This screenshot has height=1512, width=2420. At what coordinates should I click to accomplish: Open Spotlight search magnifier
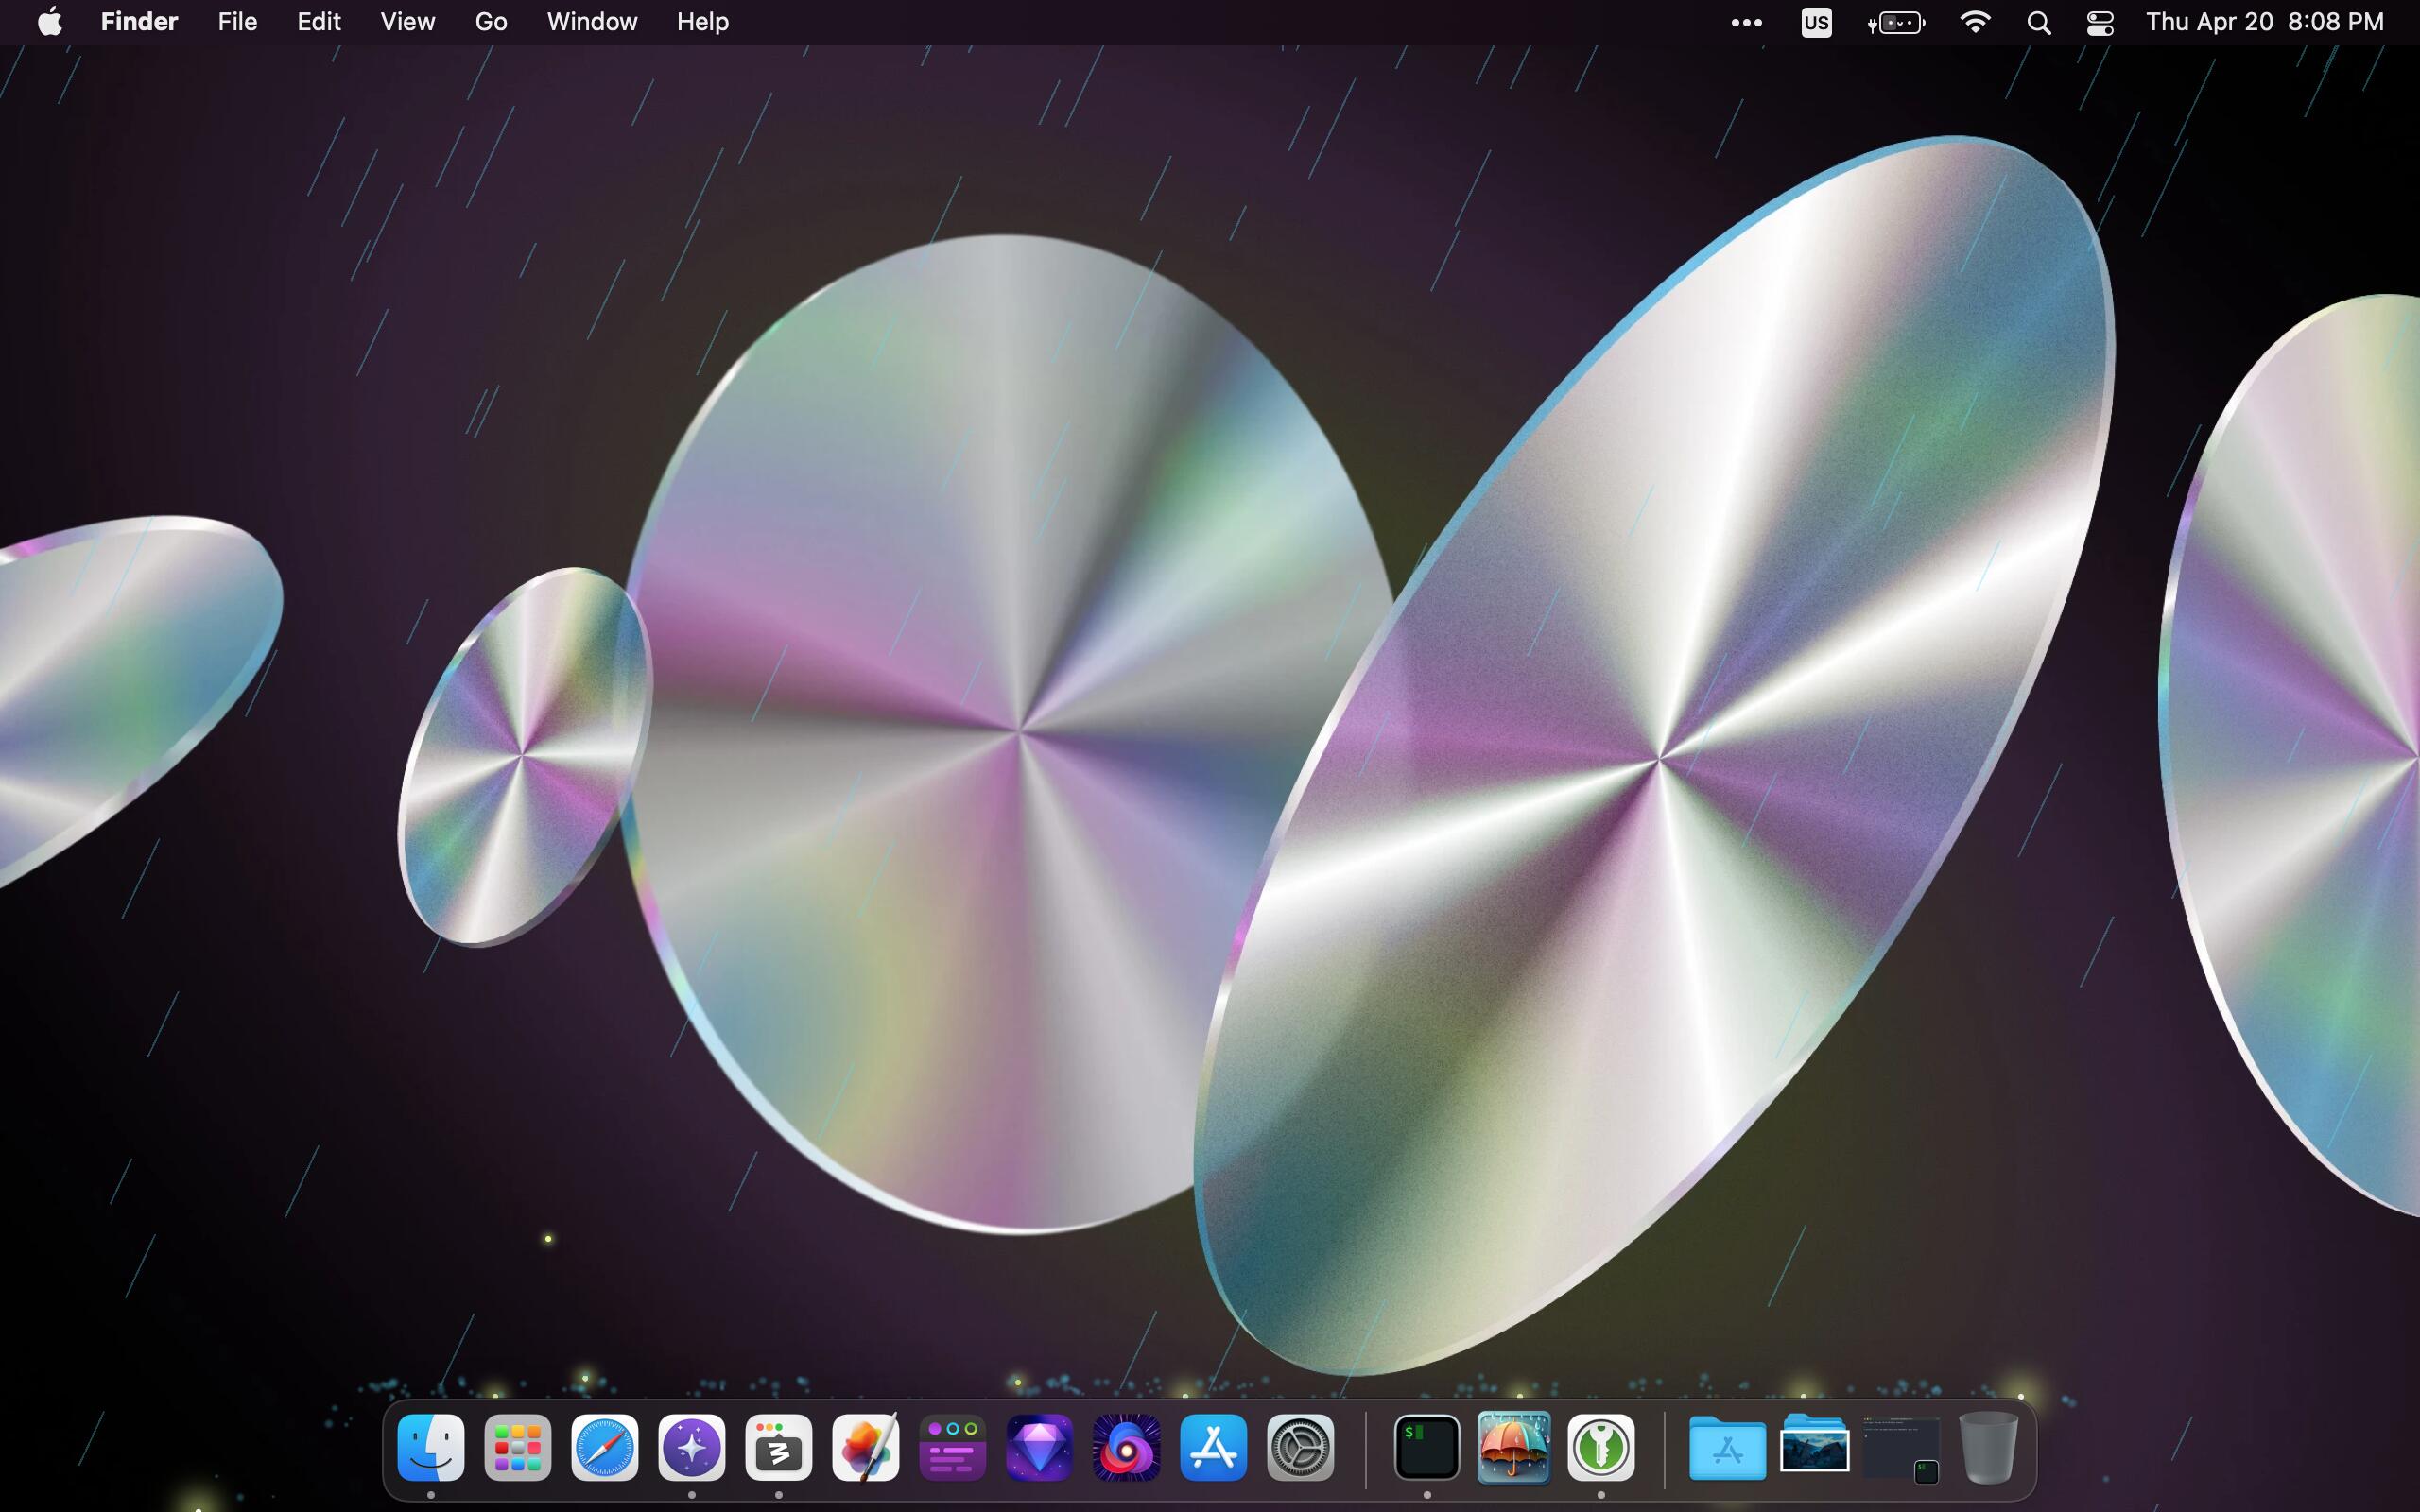click(x=2038, y=22)
